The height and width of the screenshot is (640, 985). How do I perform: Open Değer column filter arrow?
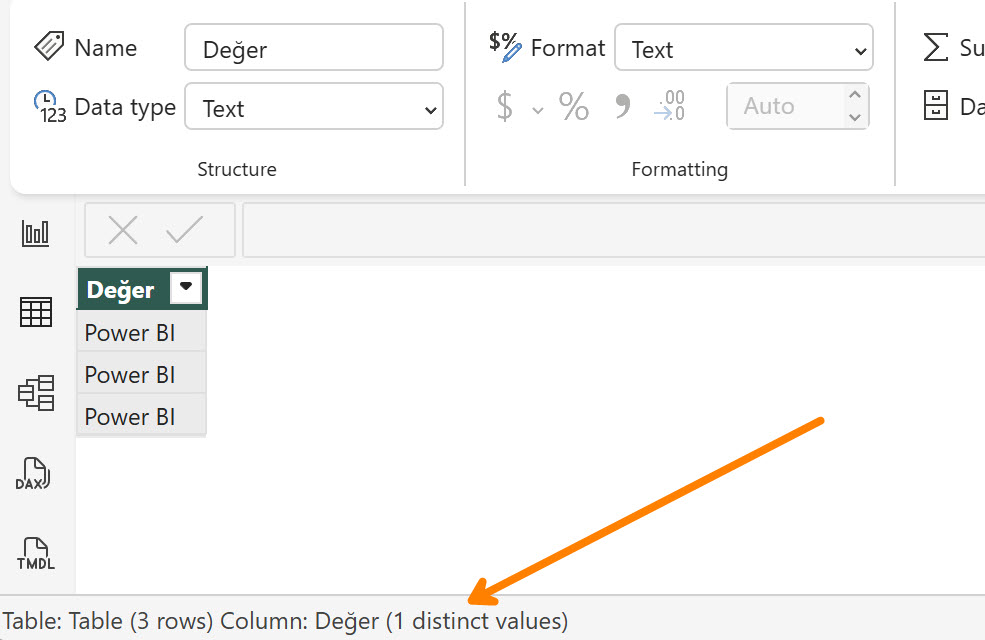point(186,289)
